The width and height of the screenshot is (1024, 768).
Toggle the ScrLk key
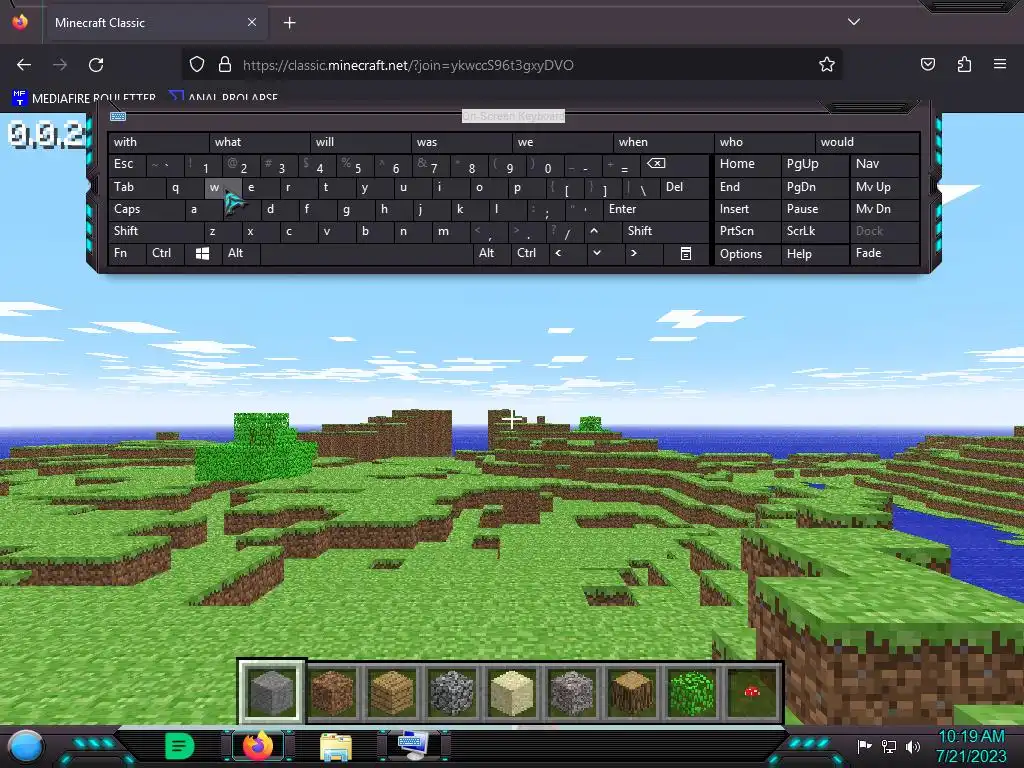pyautogui.click(x=814, y=231)
